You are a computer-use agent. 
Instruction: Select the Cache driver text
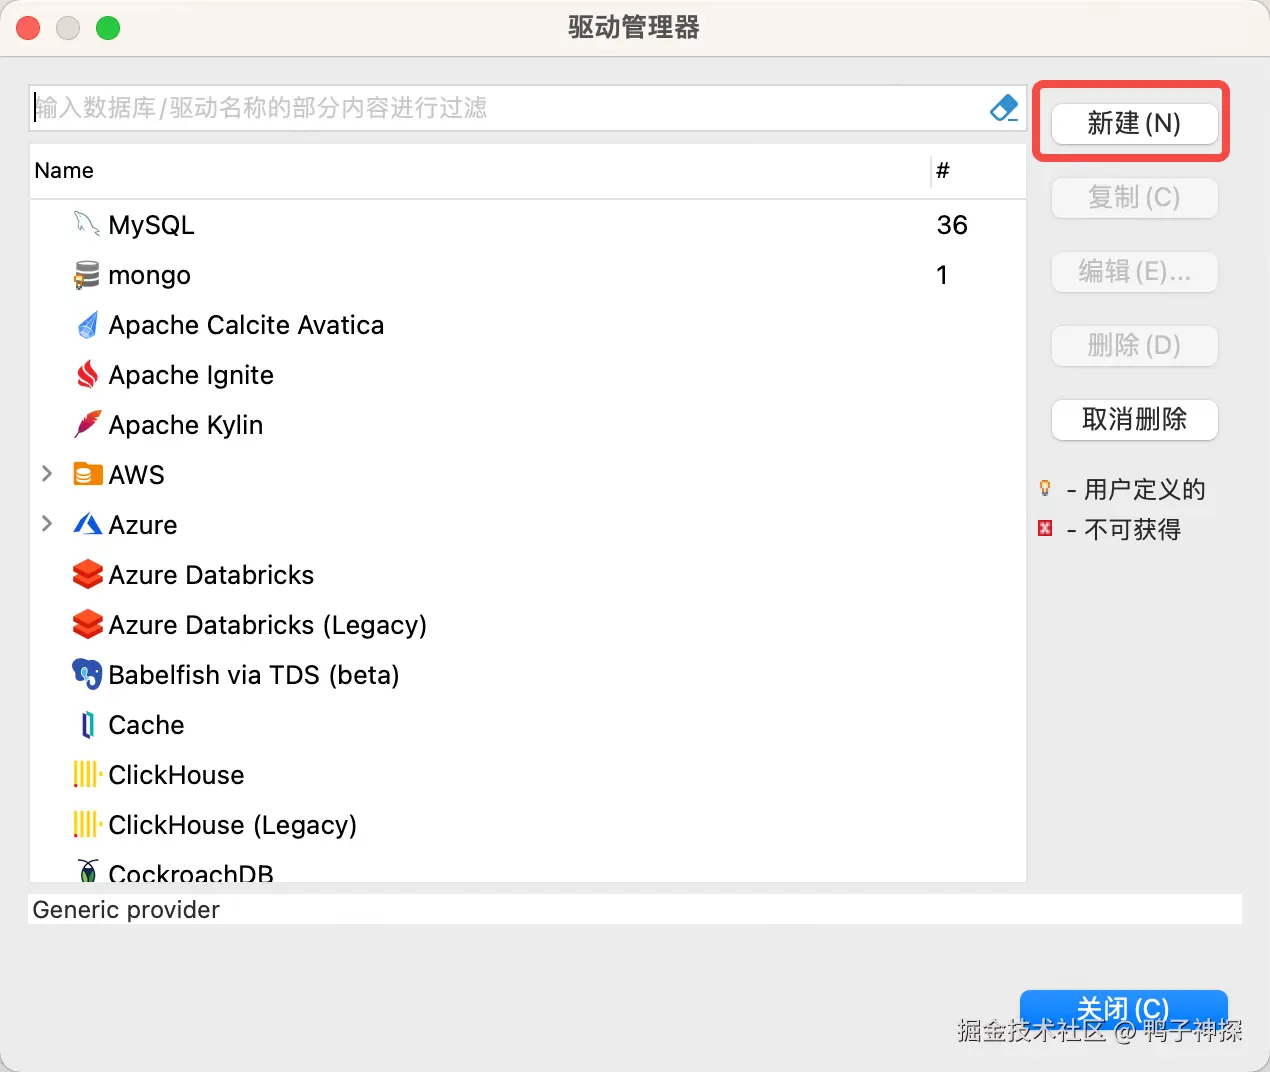146,725
